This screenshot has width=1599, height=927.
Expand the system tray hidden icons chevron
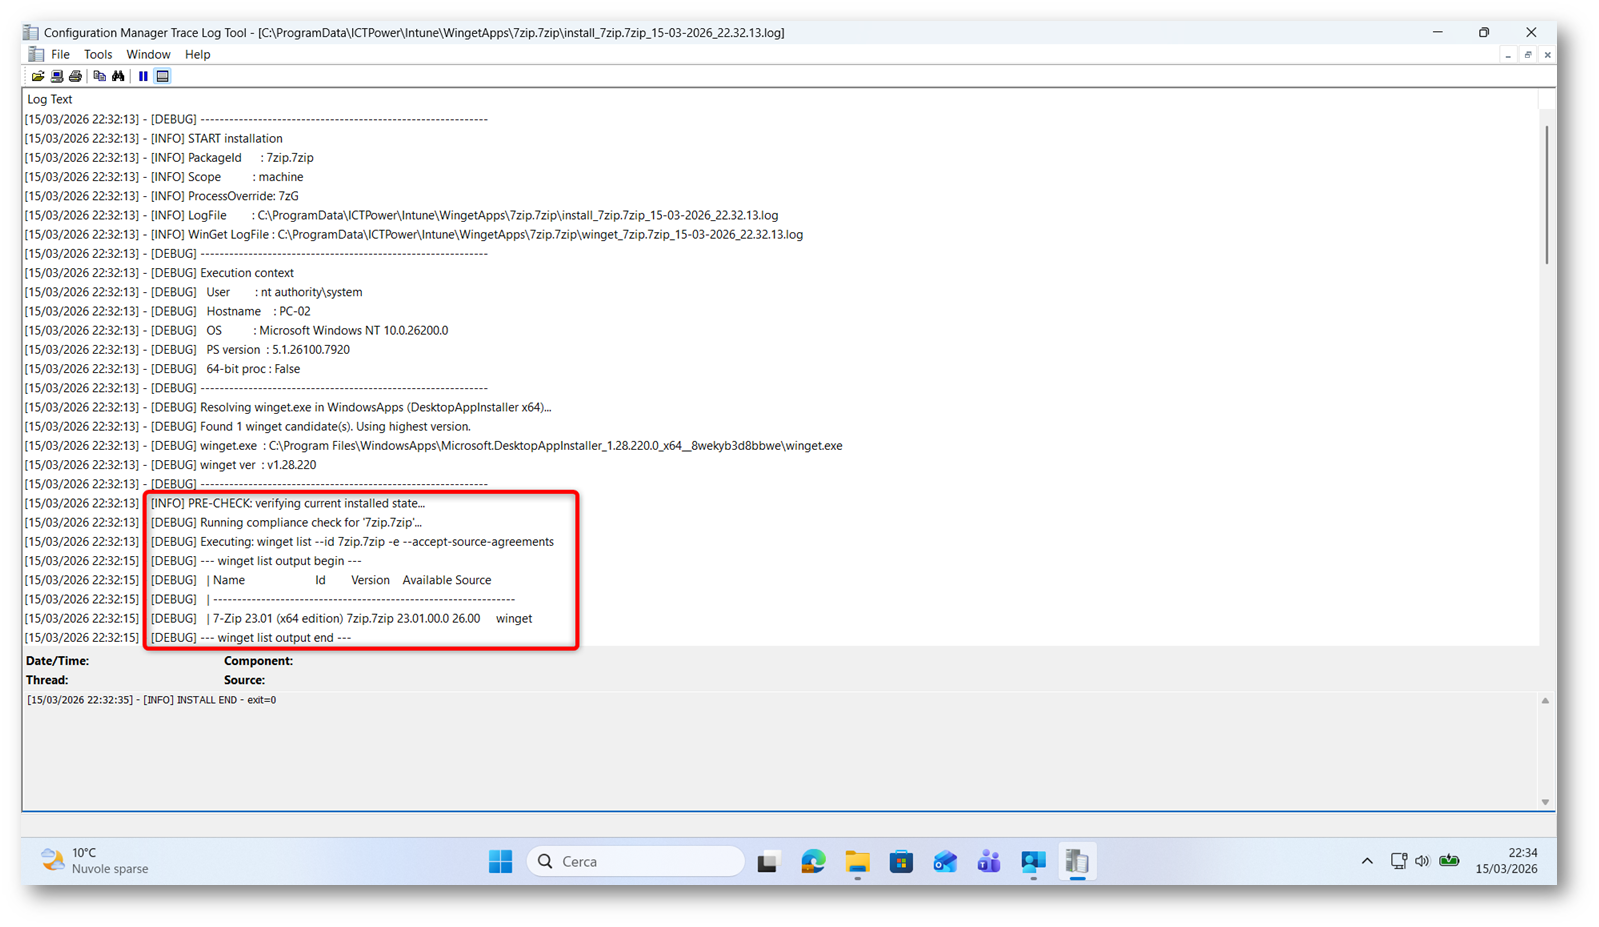click(1367, 861)
